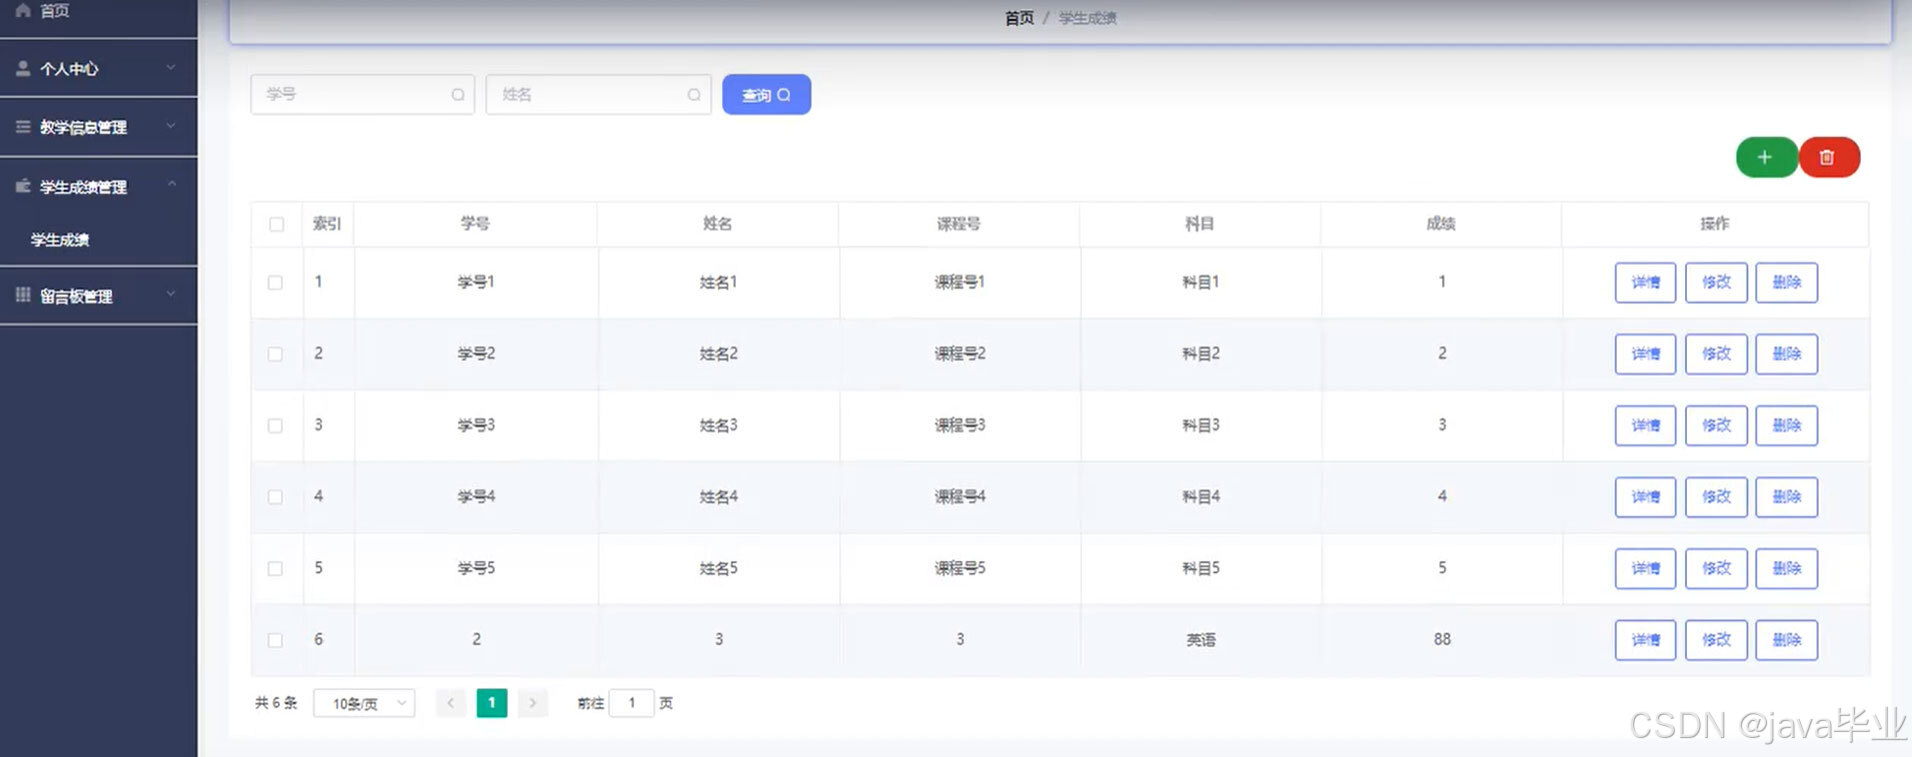This screenshot has width=1912, height=757.
Task: Collapse the 学生成绩管理 menu chevron
Action: [171, 185]
